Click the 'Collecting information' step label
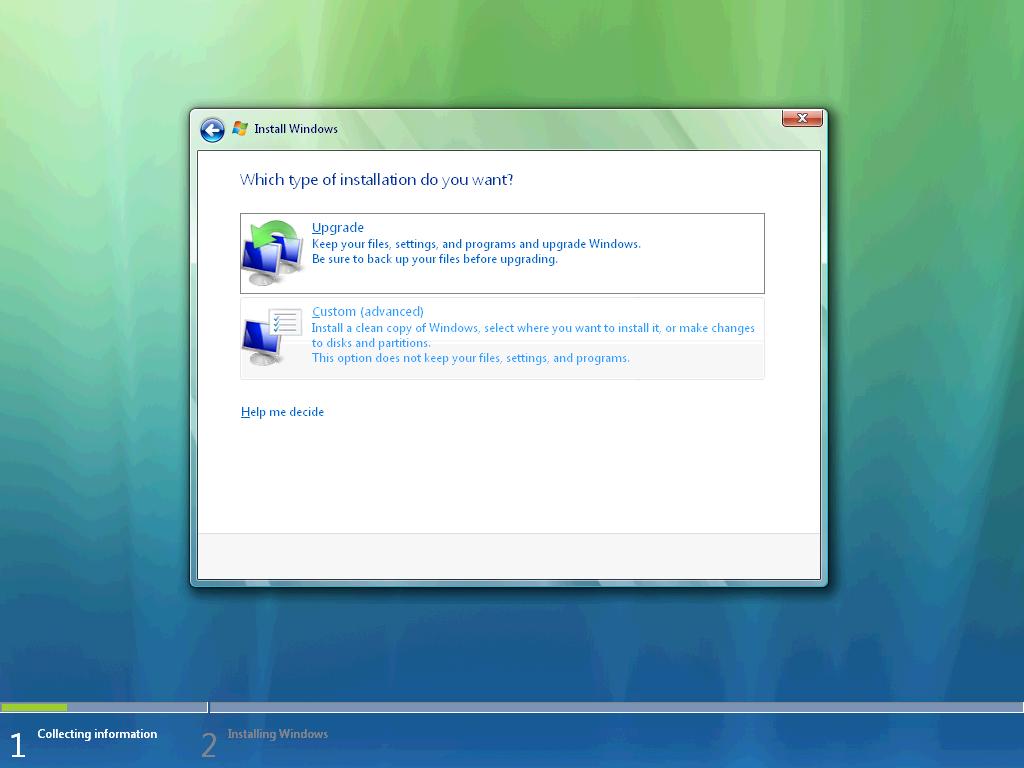1024x768 pixels. point(97,734)
